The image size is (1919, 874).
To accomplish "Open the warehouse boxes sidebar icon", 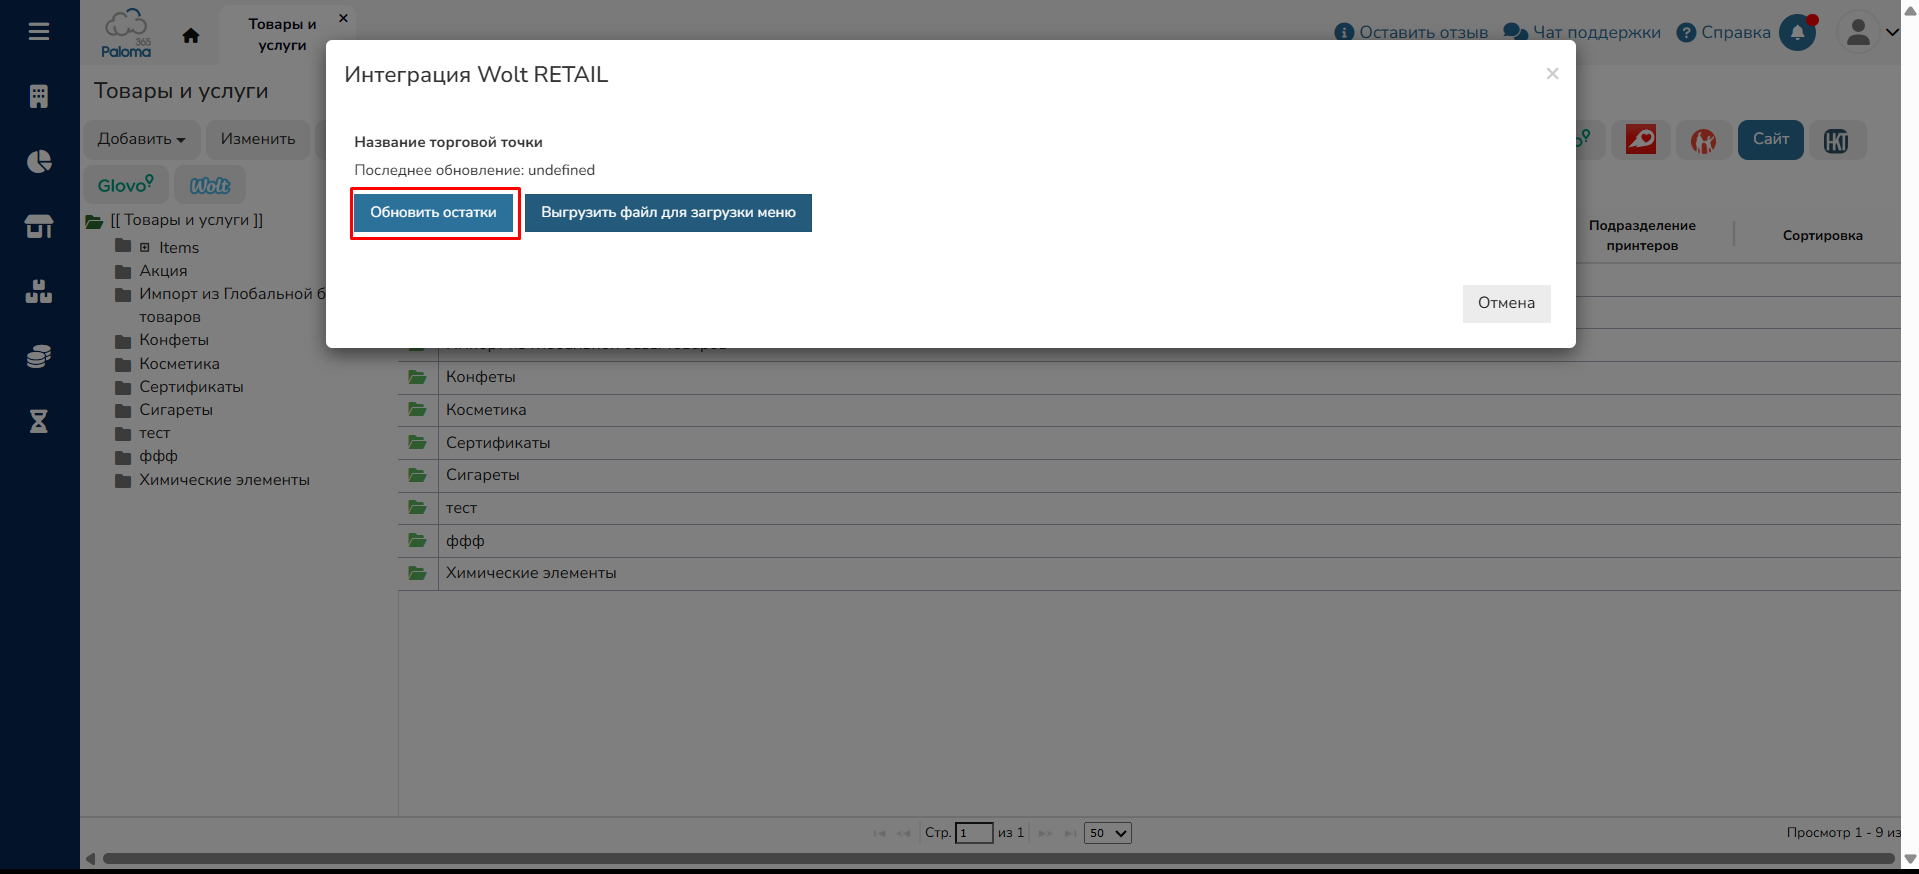I will (39, 292).
